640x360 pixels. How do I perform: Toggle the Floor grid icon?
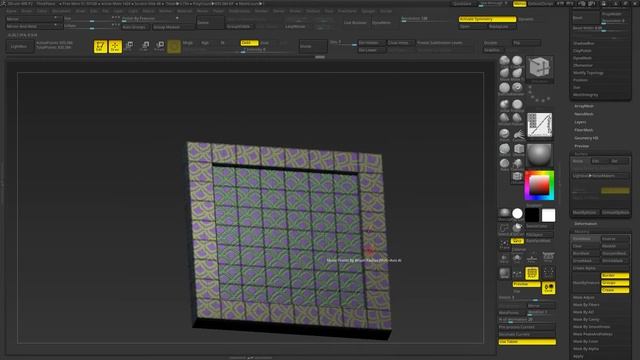pyautogui.click(x=532, y=258)
